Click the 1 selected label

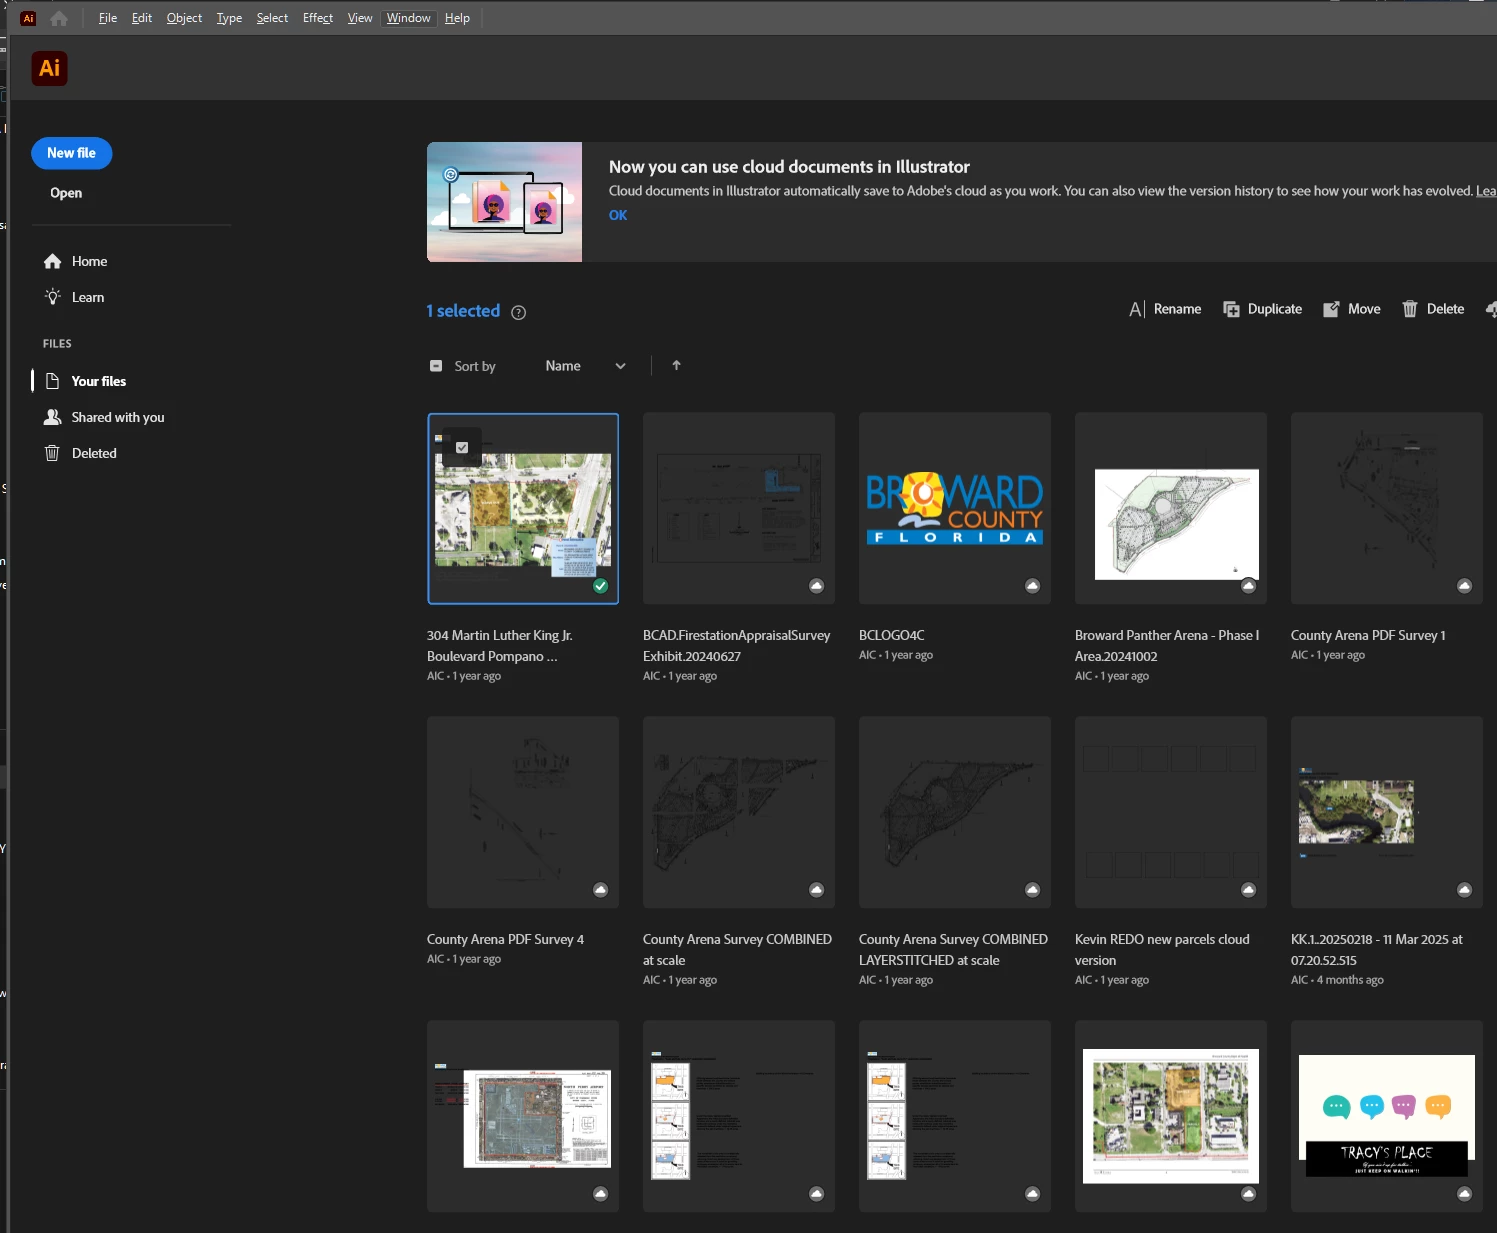(463, 311)
